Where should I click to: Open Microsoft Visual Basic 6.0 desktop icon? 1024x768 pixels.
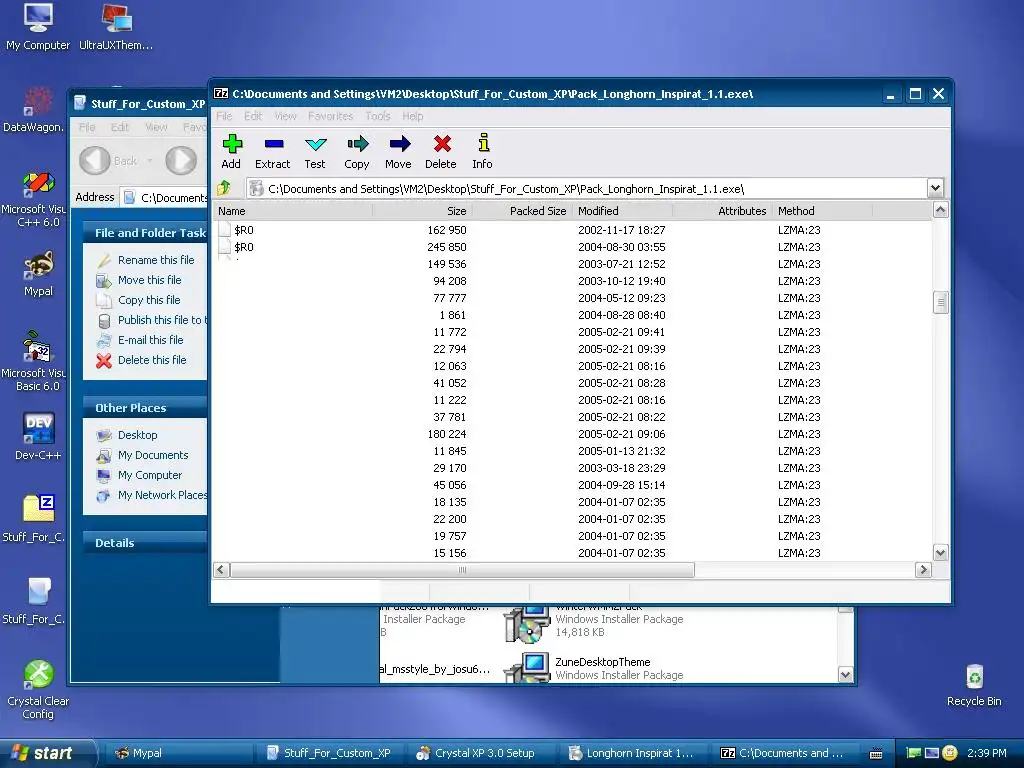point(34,360)
